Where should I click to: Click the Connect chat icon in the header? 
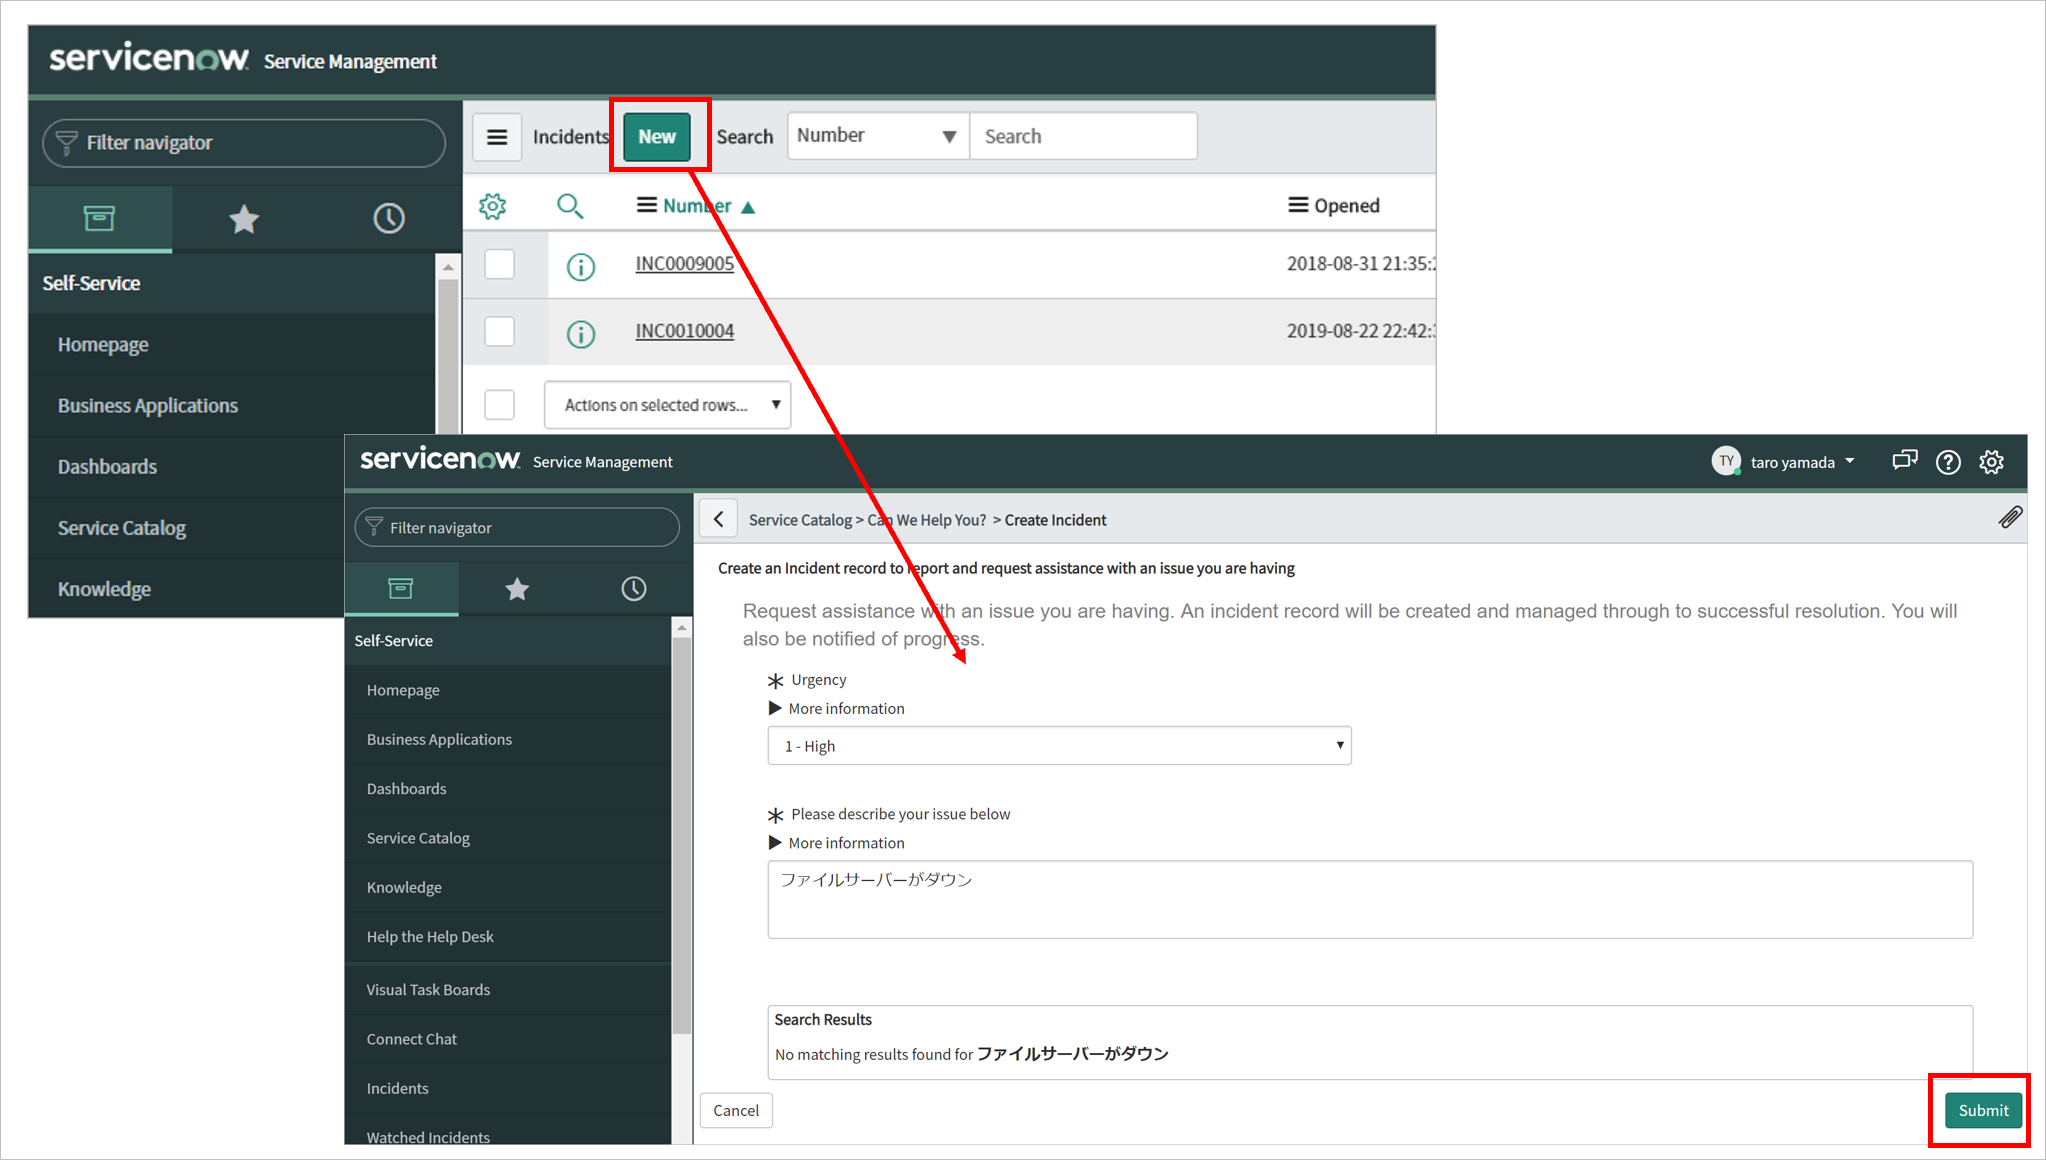[x=1904, y=461]
